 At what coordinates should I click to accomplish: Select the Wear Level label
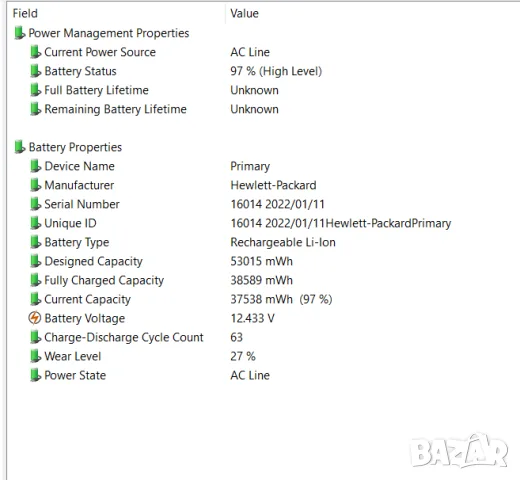tap(73, 356)
